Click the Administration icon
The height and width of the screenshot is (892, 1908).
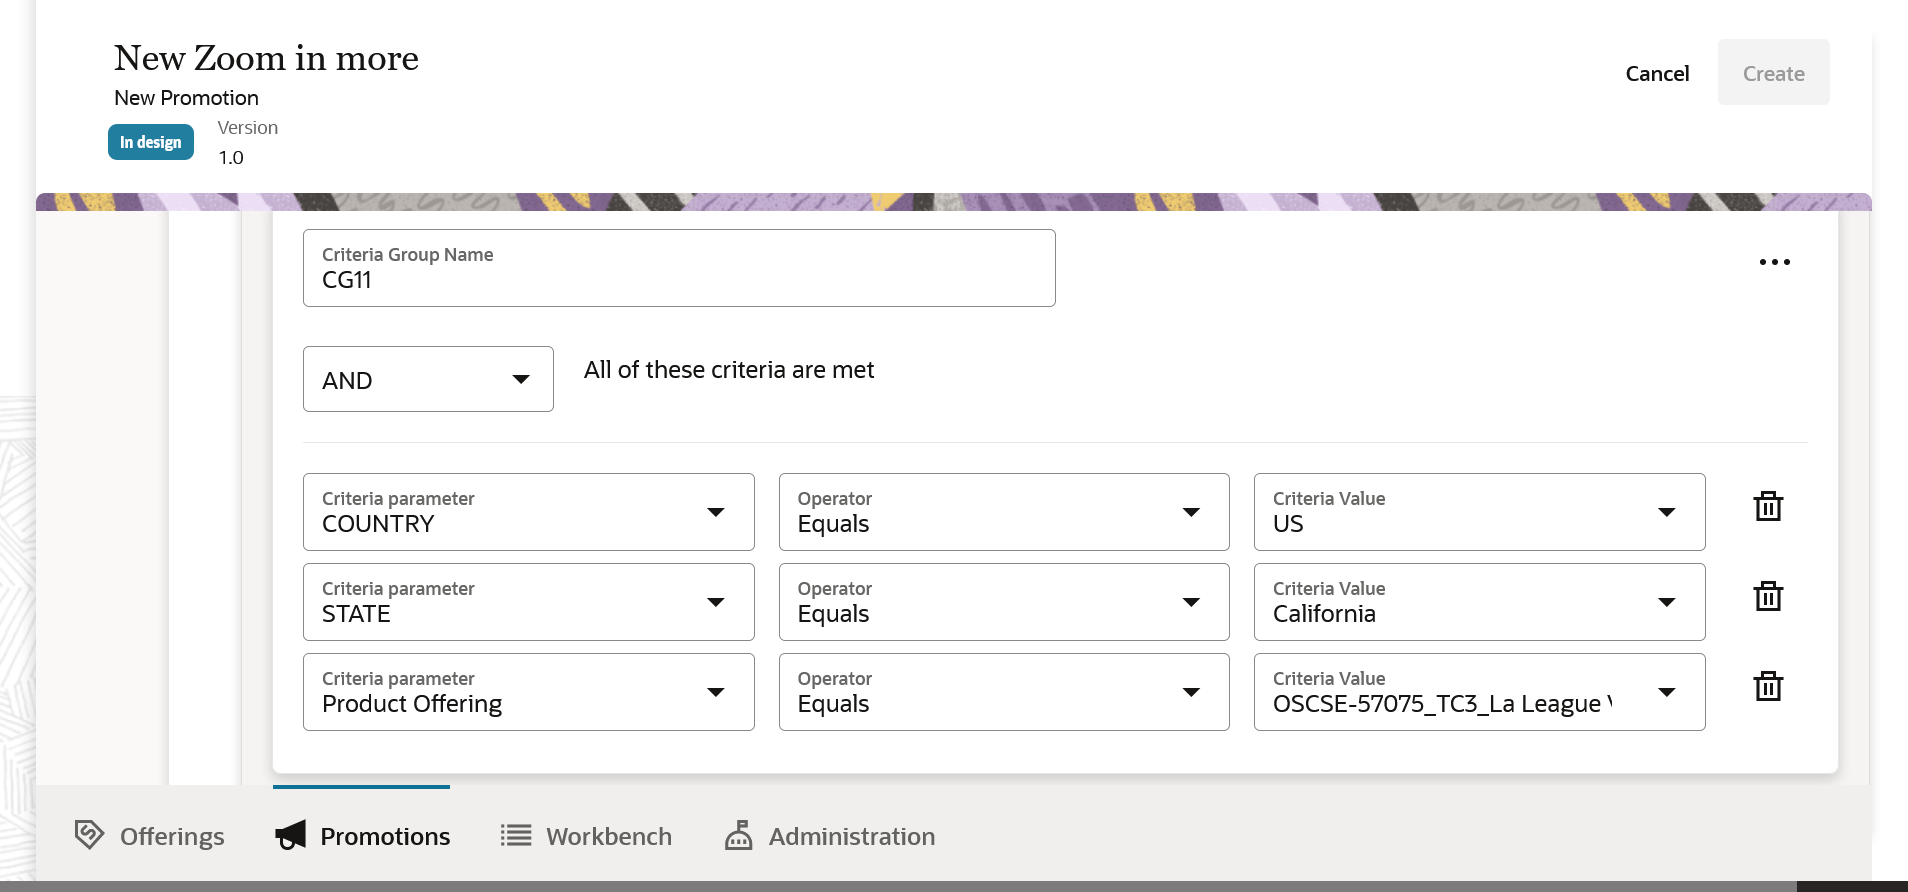coord(737,835)
